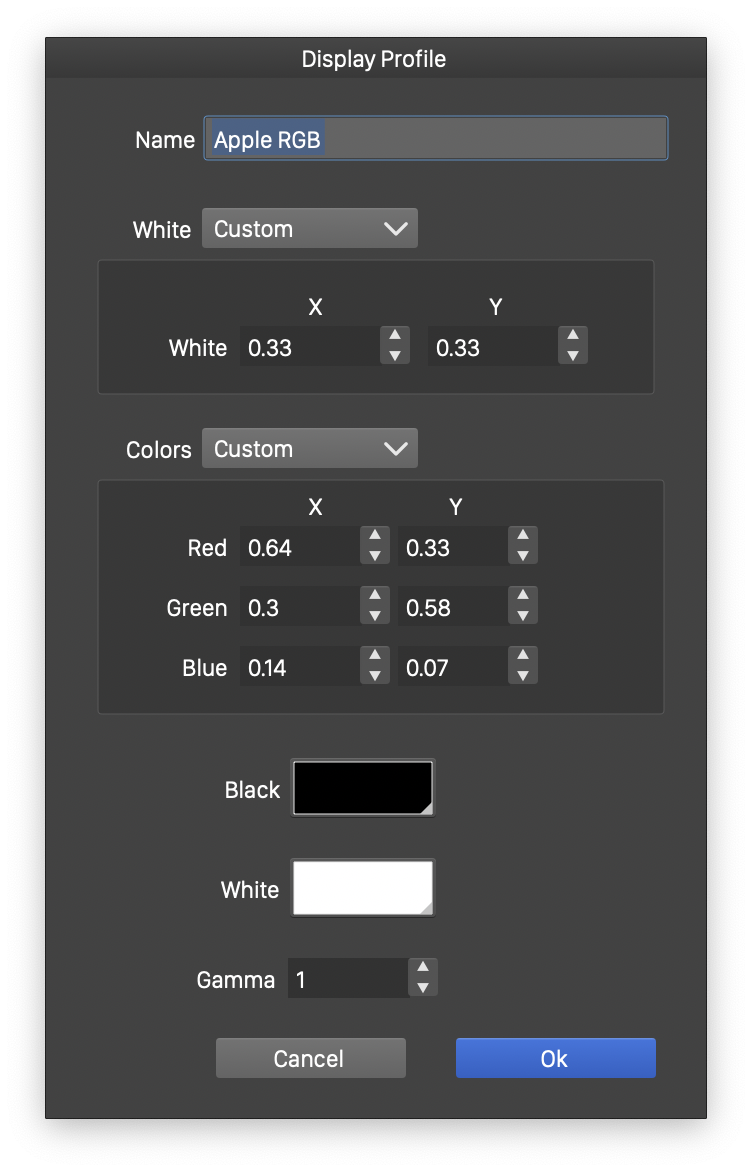
Task: Open the Colors preset dropdown
Action: tap(310, 449)
